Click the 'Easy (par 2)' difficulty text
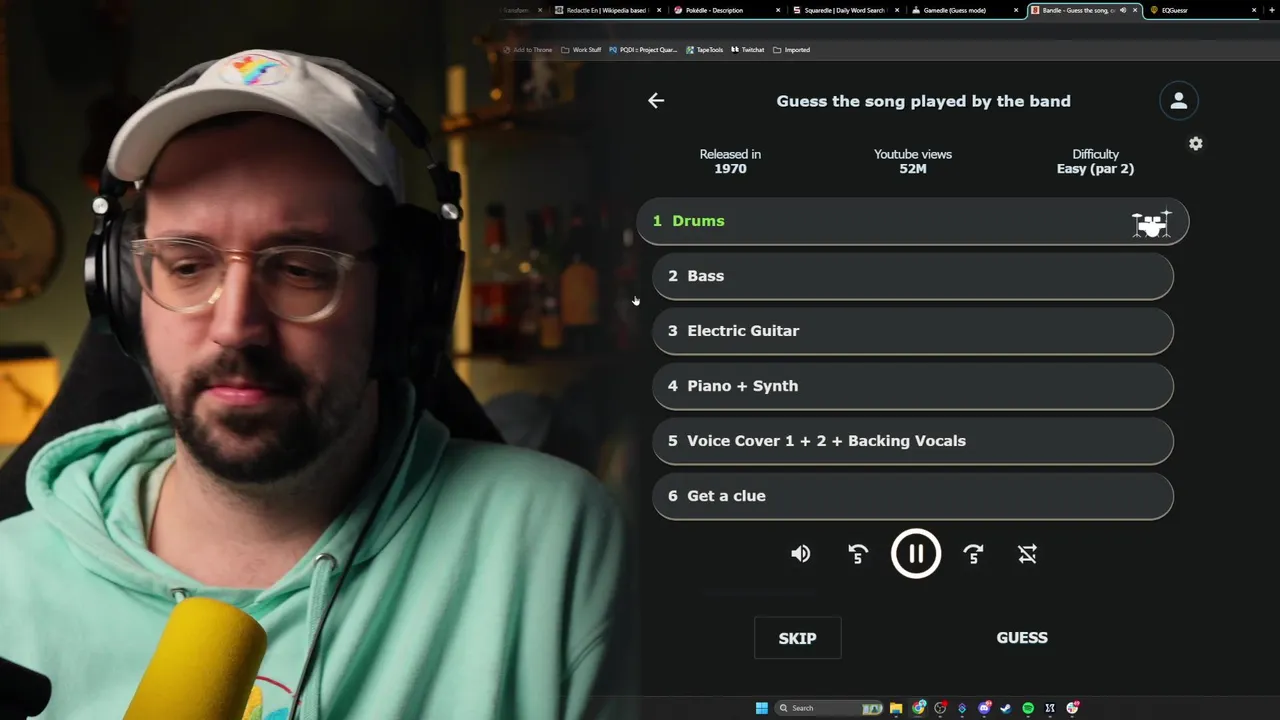 1095,169
